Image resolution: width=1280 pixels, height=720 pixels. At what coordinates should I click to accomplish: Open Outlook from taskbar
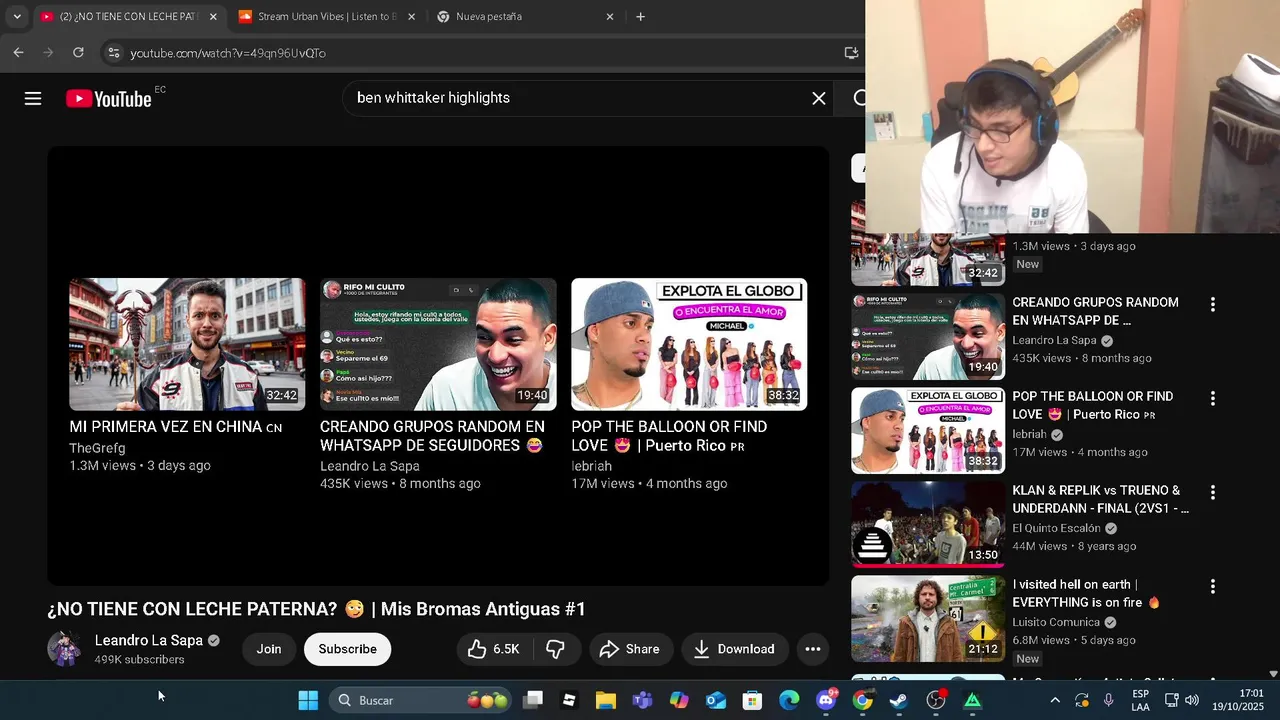716,700
